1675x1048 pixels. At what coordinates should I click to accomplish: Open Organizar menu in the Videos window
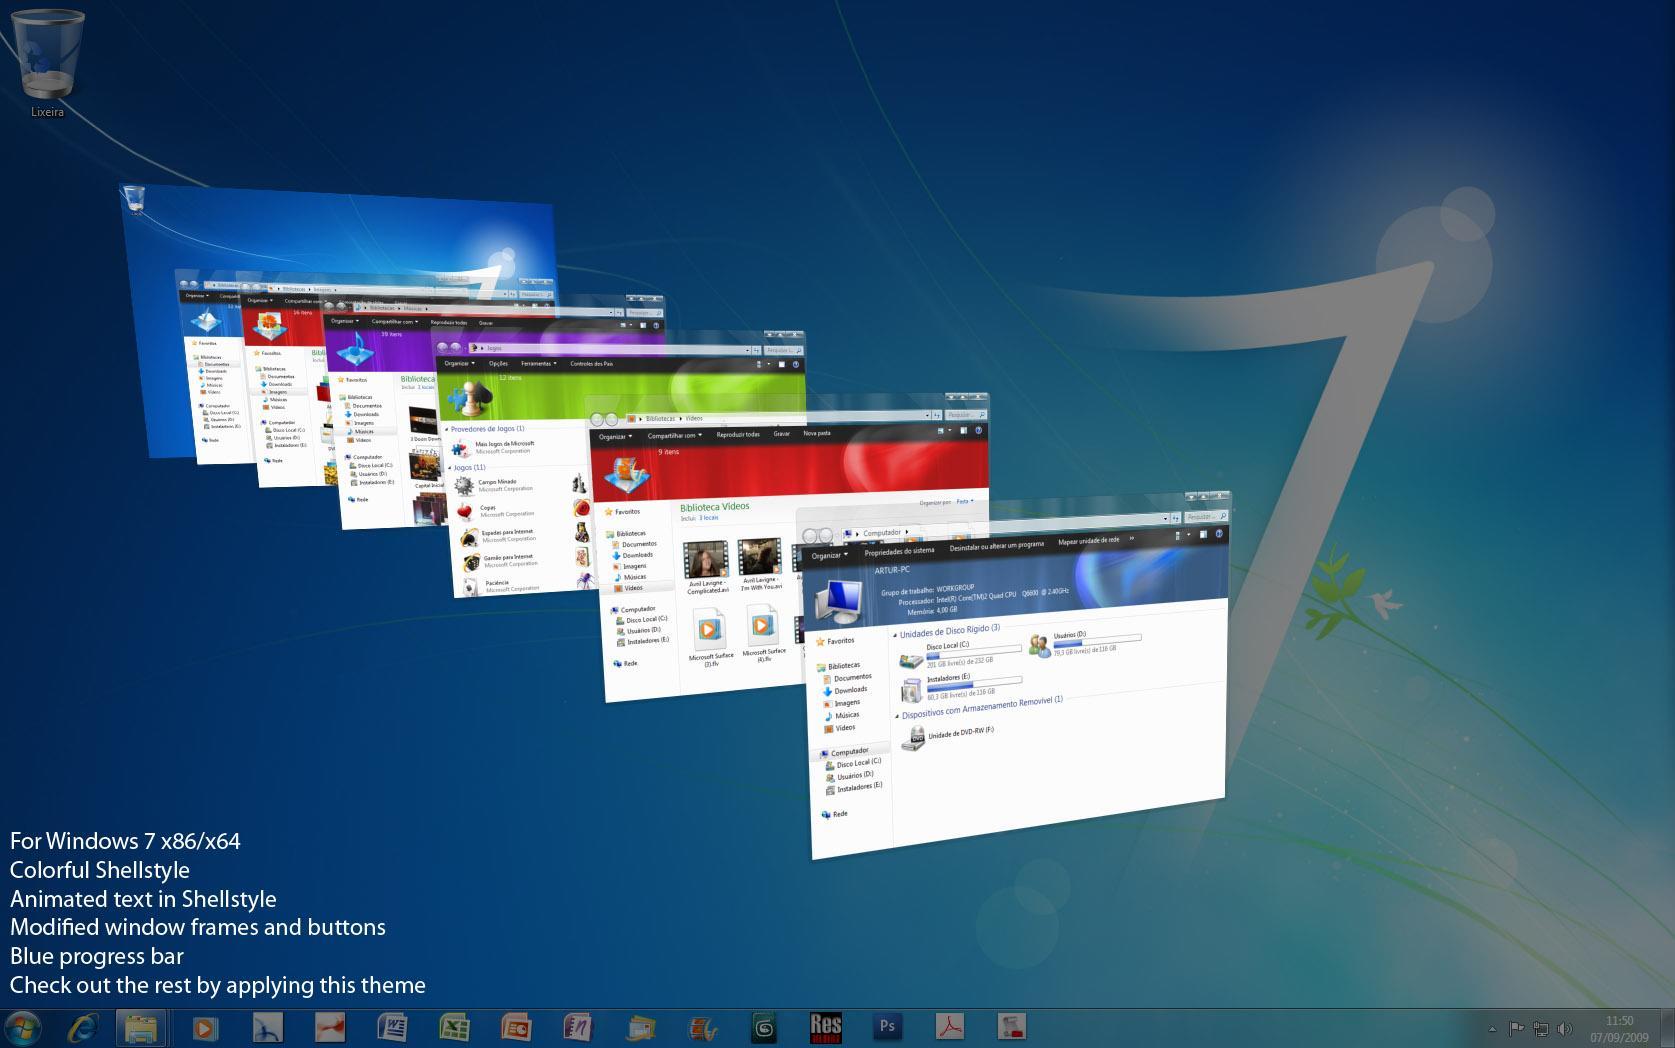(x=615, y=436)
